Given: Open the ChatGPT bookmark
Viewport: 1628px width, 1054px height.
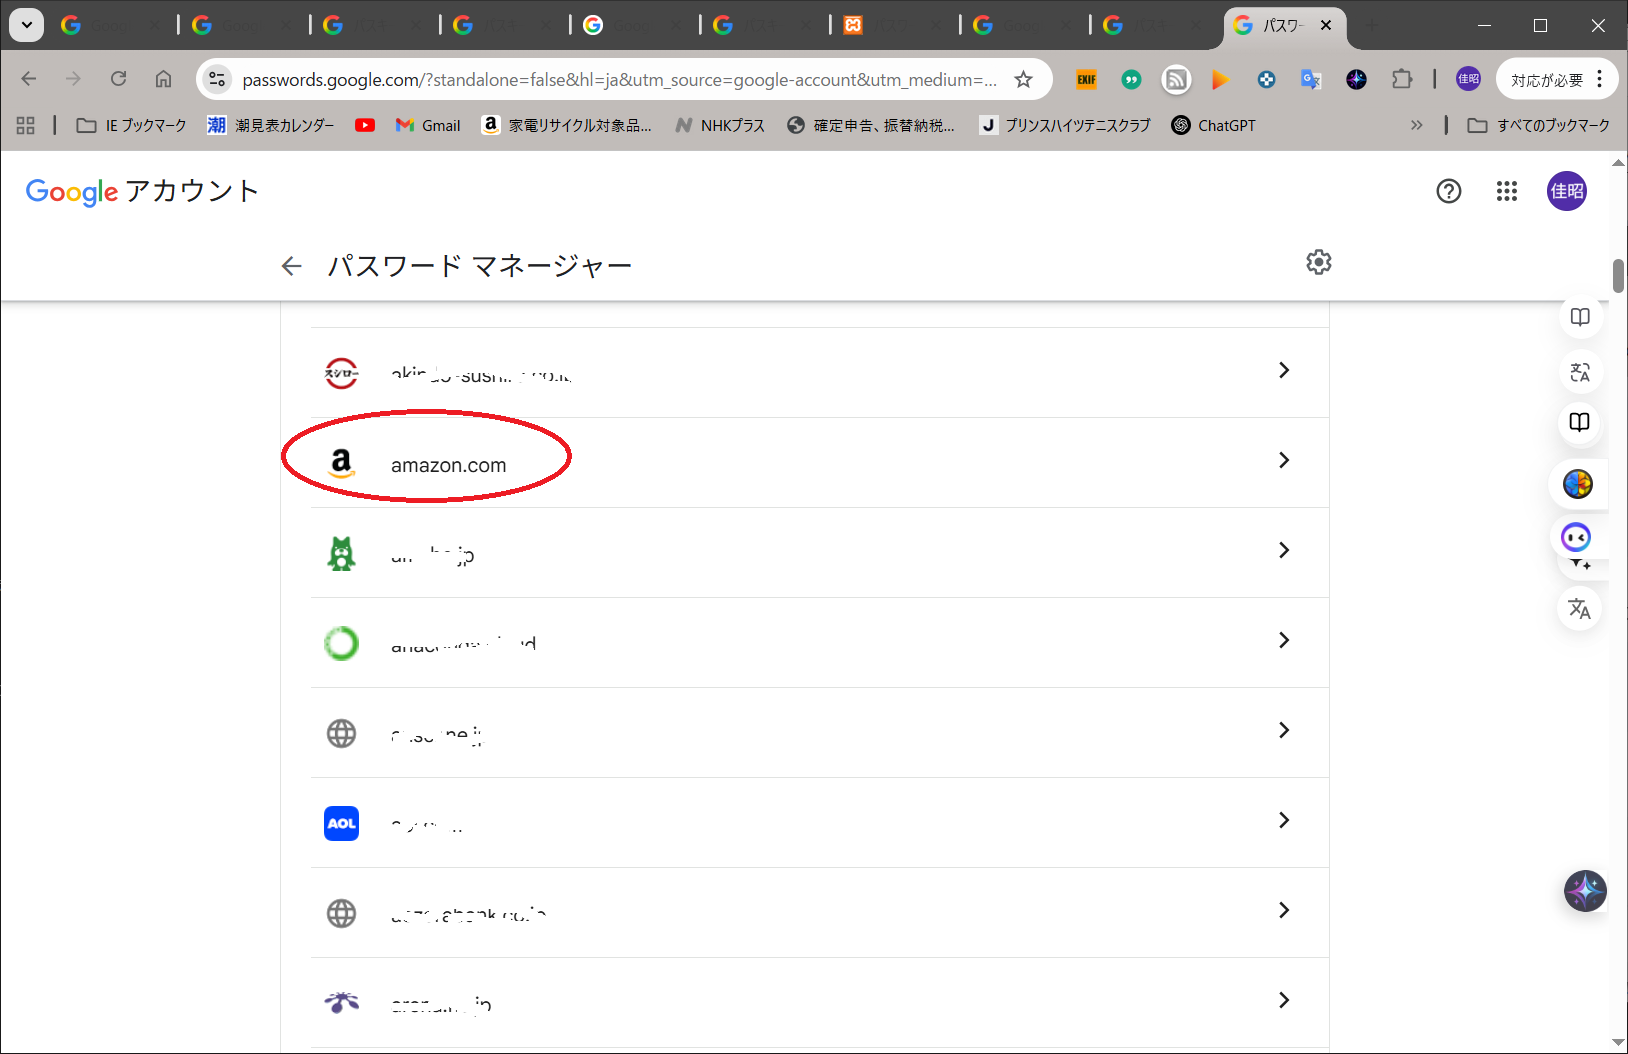Looking at the screenshot, I should 1213,125.
